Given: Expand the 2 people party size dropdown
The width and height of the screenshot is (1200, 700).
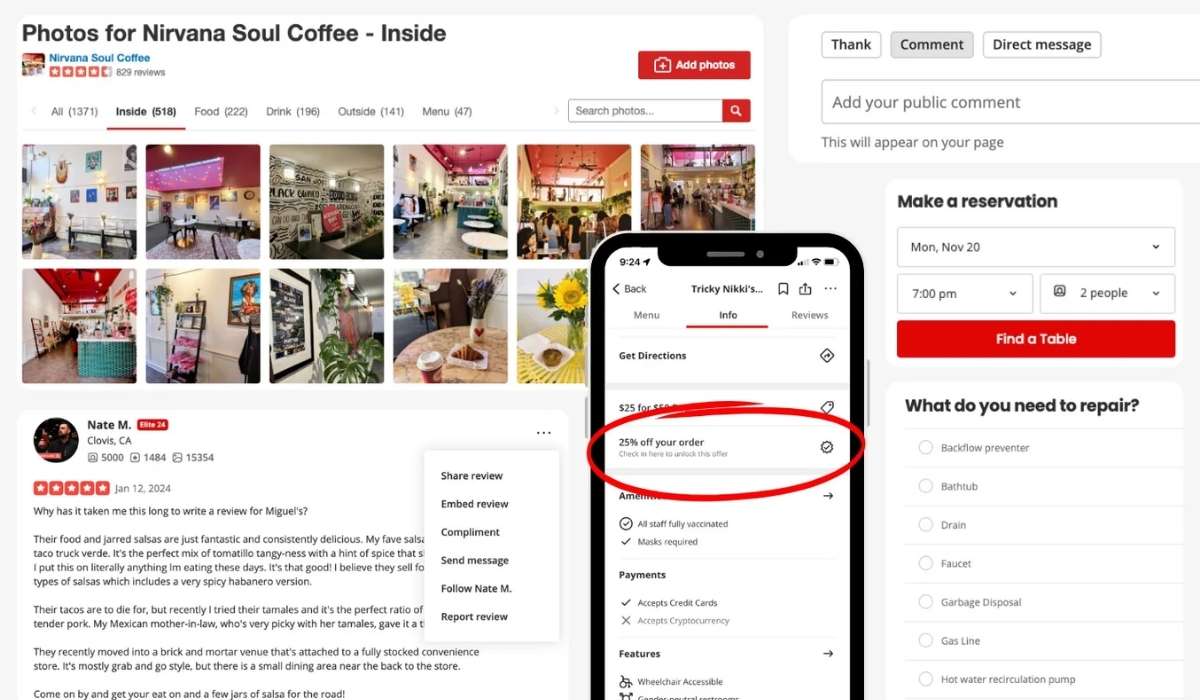Looking at the screenshot, I should pyautogui.click(x=1108, y=294).
